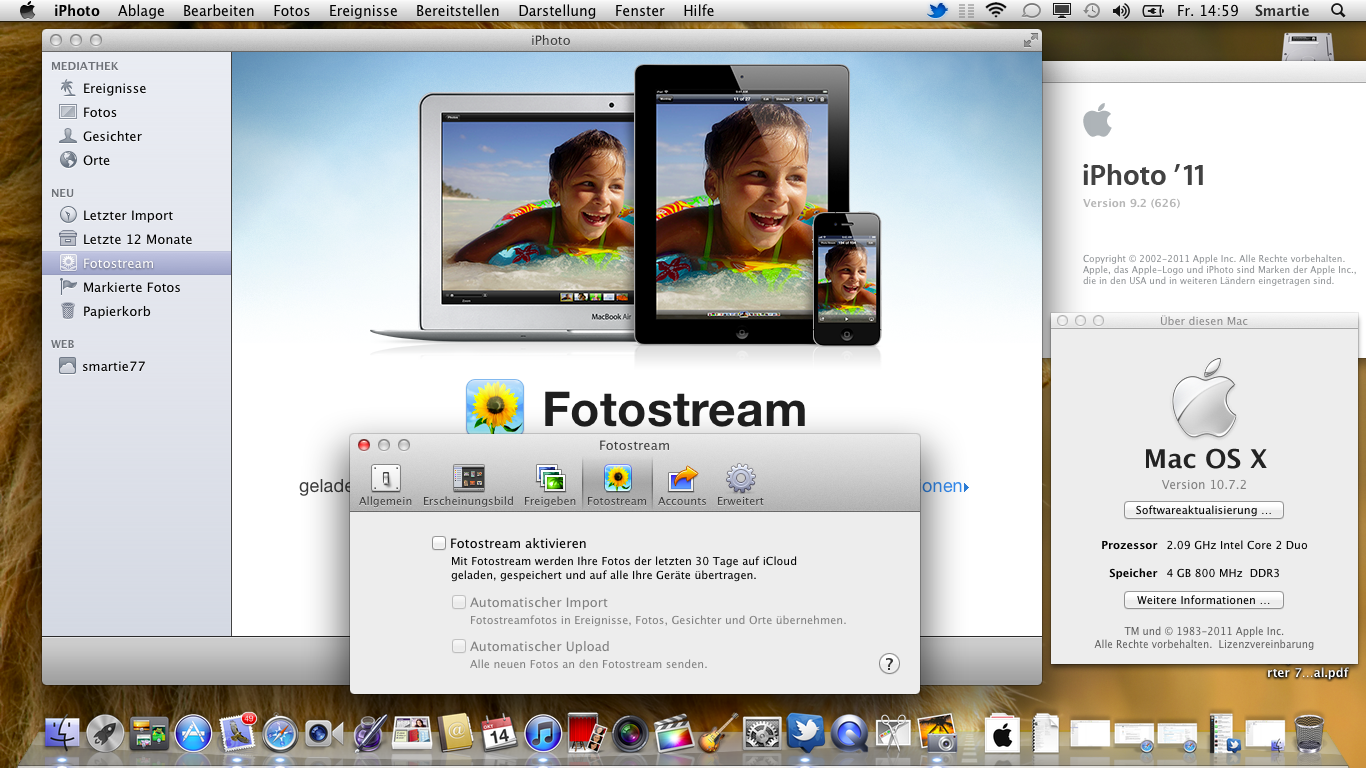Viewport: 1366px width, 768px height.
Task: Open Photo Booth from the Dock
Action: point(586,734)
